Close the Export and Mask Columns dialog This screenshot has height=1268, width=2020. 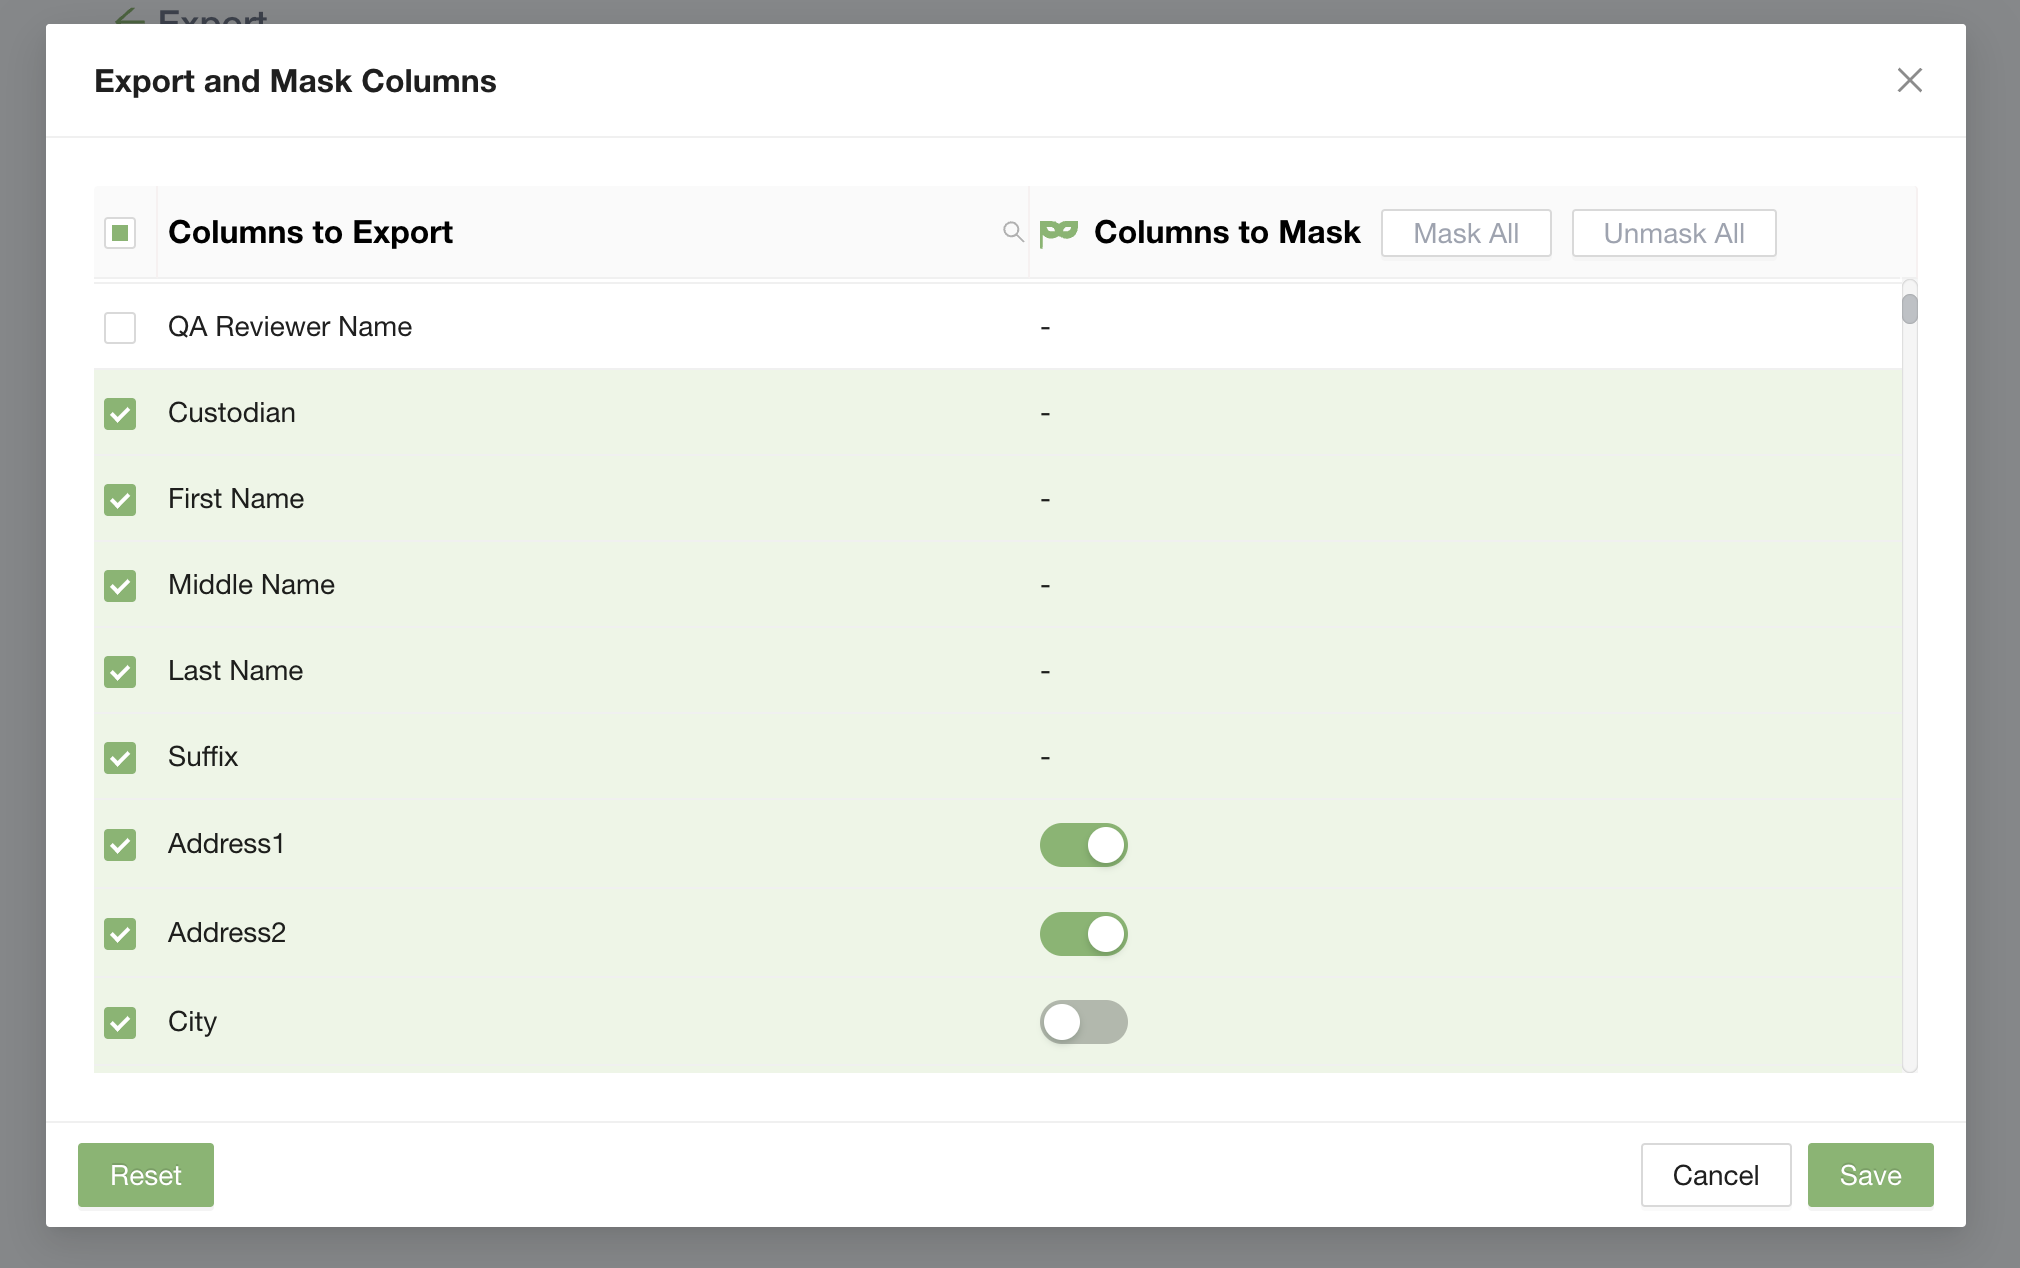click(x=1909, y=80)
